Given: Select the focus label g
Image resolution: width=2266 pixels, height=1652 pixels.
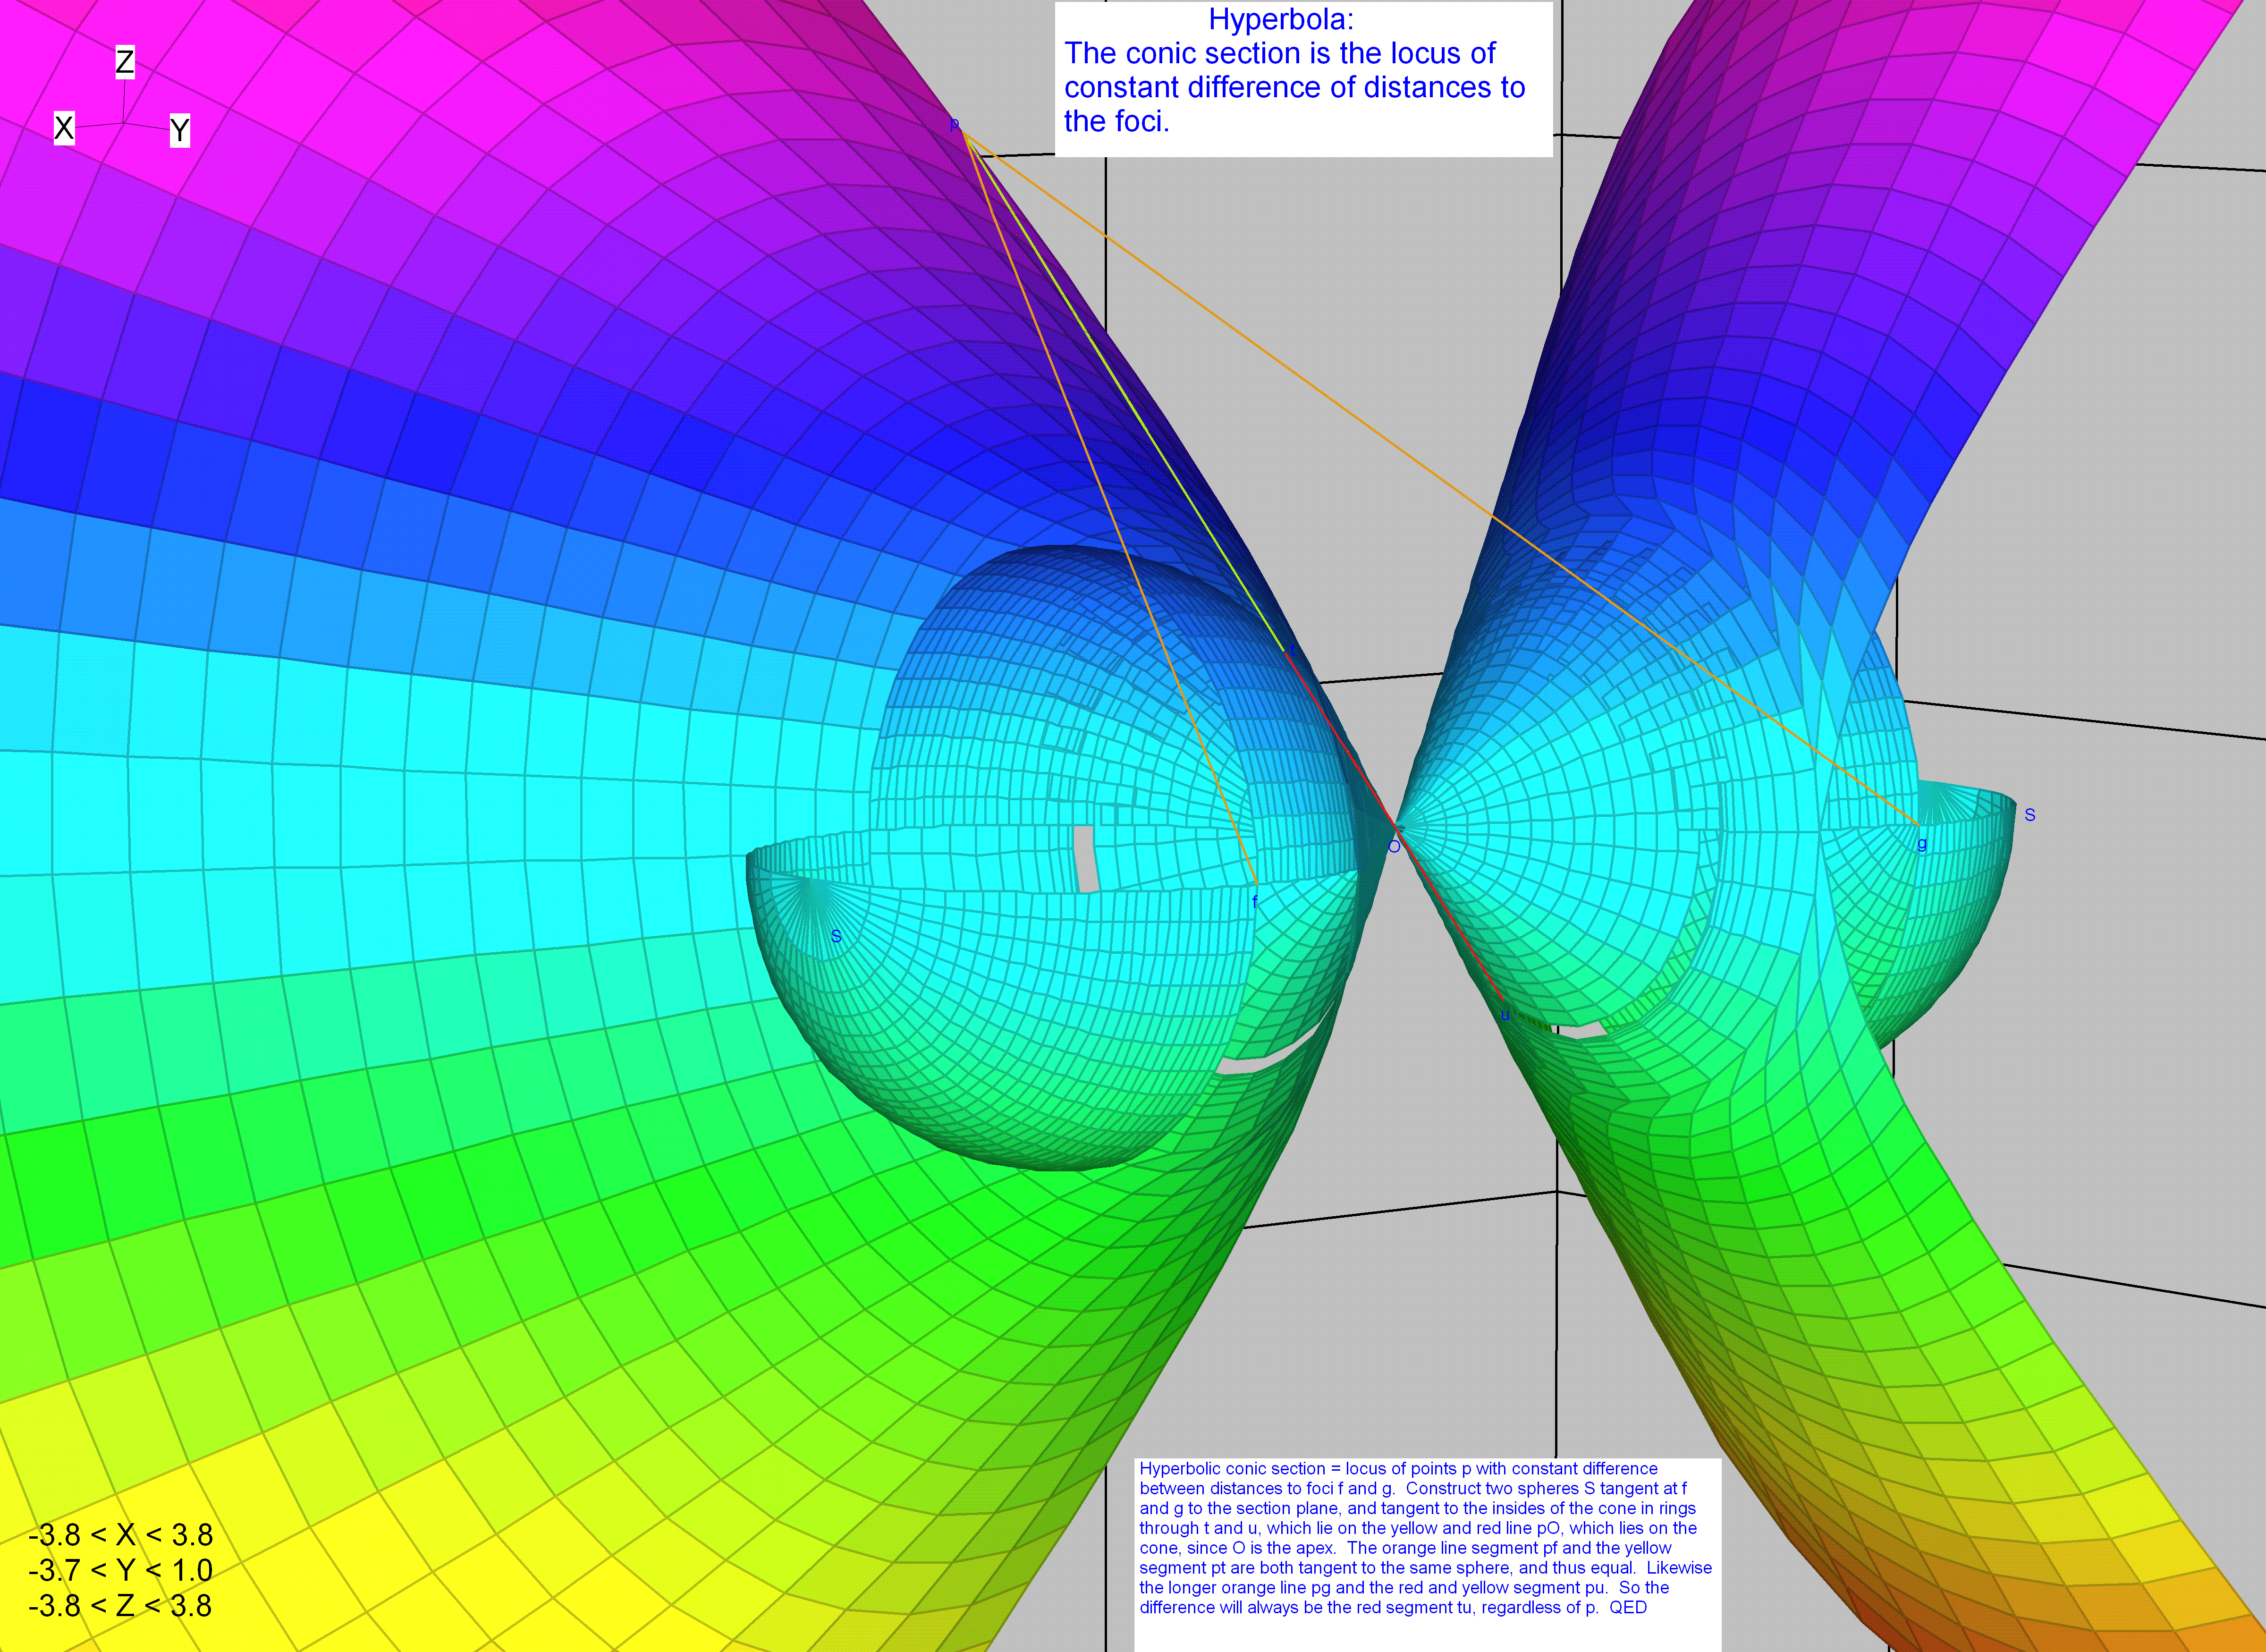Looking at the screenshot, I should coord(1922,844).
